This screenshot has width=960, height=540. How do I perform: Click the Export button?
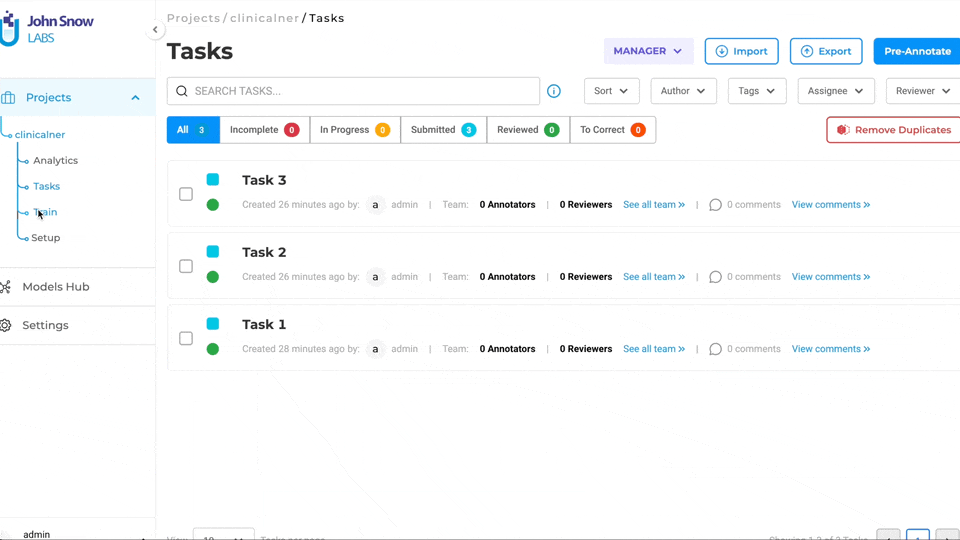826,51
